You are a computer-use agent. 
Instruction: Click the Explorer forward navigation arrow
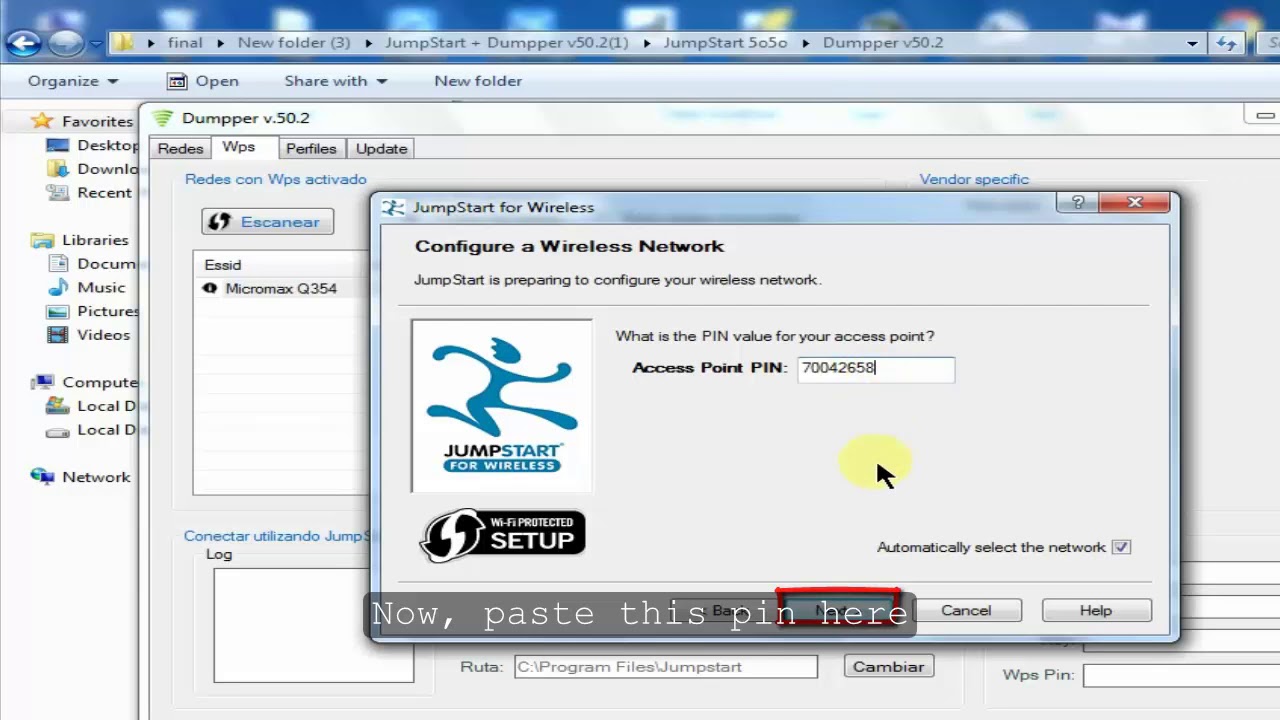coord(65,43)
